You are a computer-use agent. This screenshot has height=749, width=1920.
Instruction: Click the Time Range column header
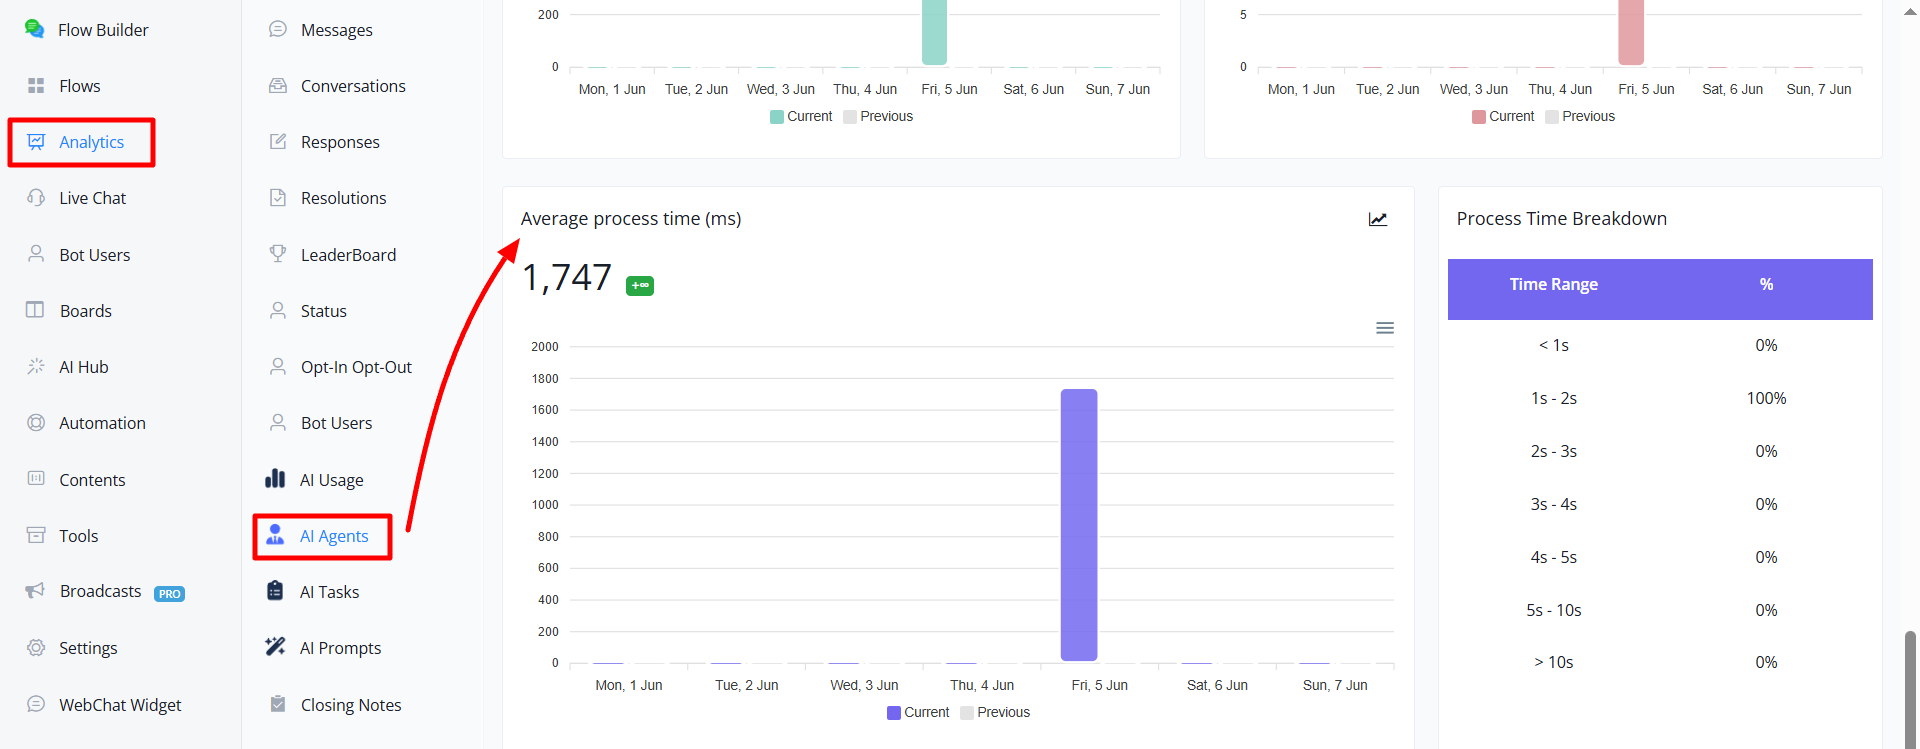pos(1554,285)
